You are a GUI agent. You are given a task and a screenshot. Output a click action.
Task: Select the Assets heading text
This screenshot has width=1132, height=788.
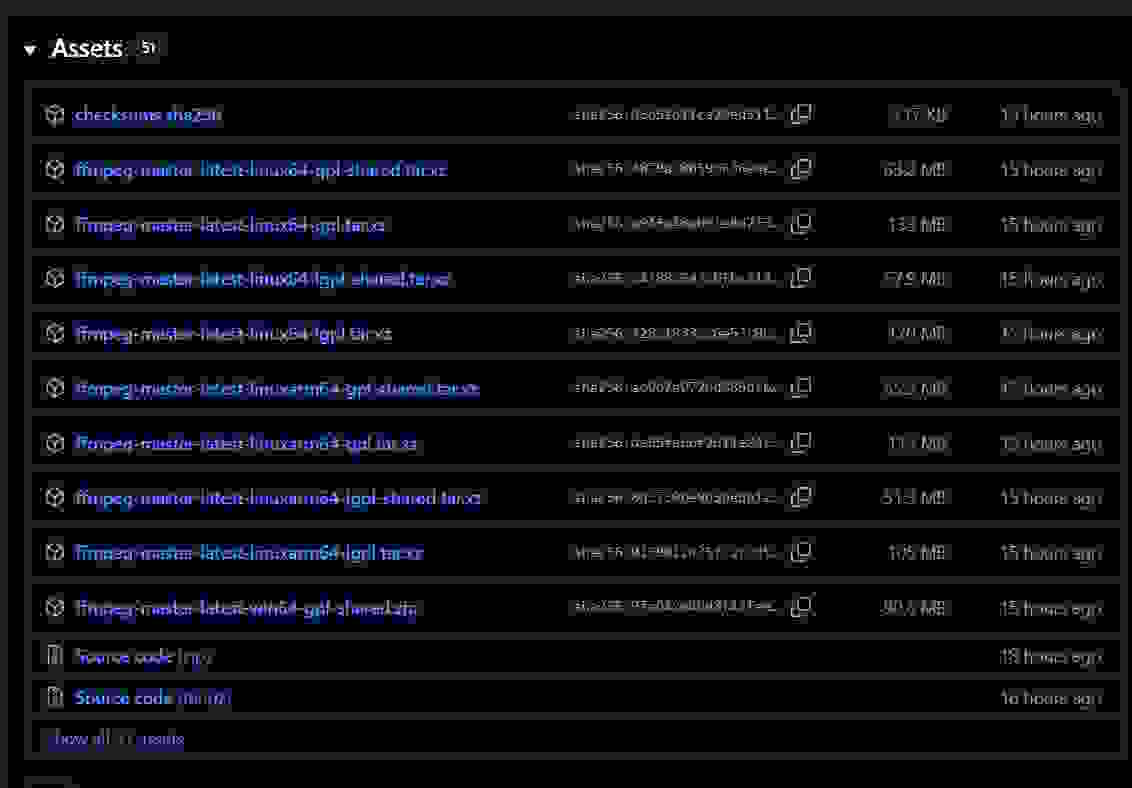click(87, 49)
